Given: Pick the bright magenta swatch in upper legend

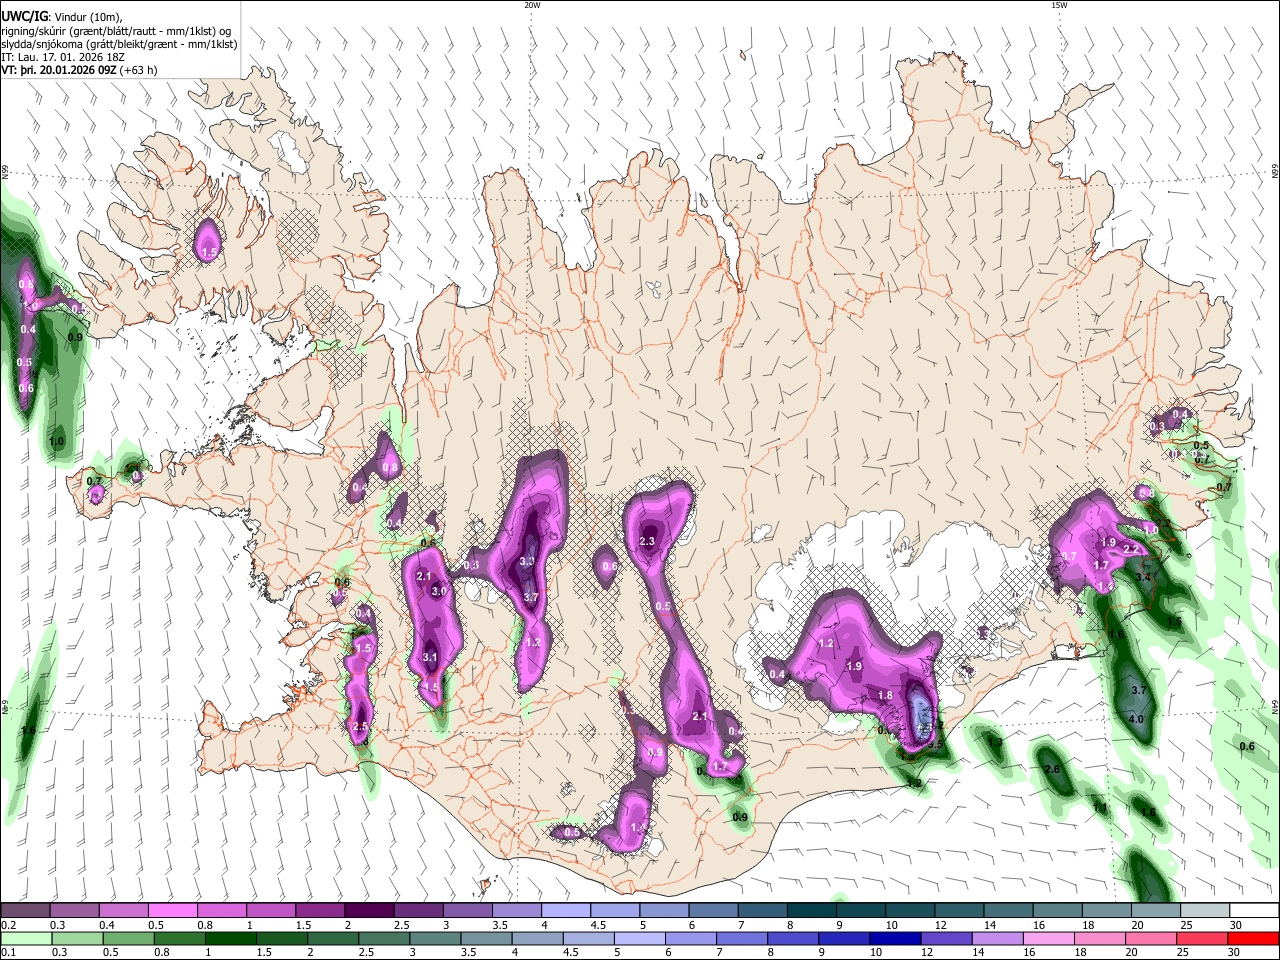Looking at the screenshot, I should pos(172,910).
